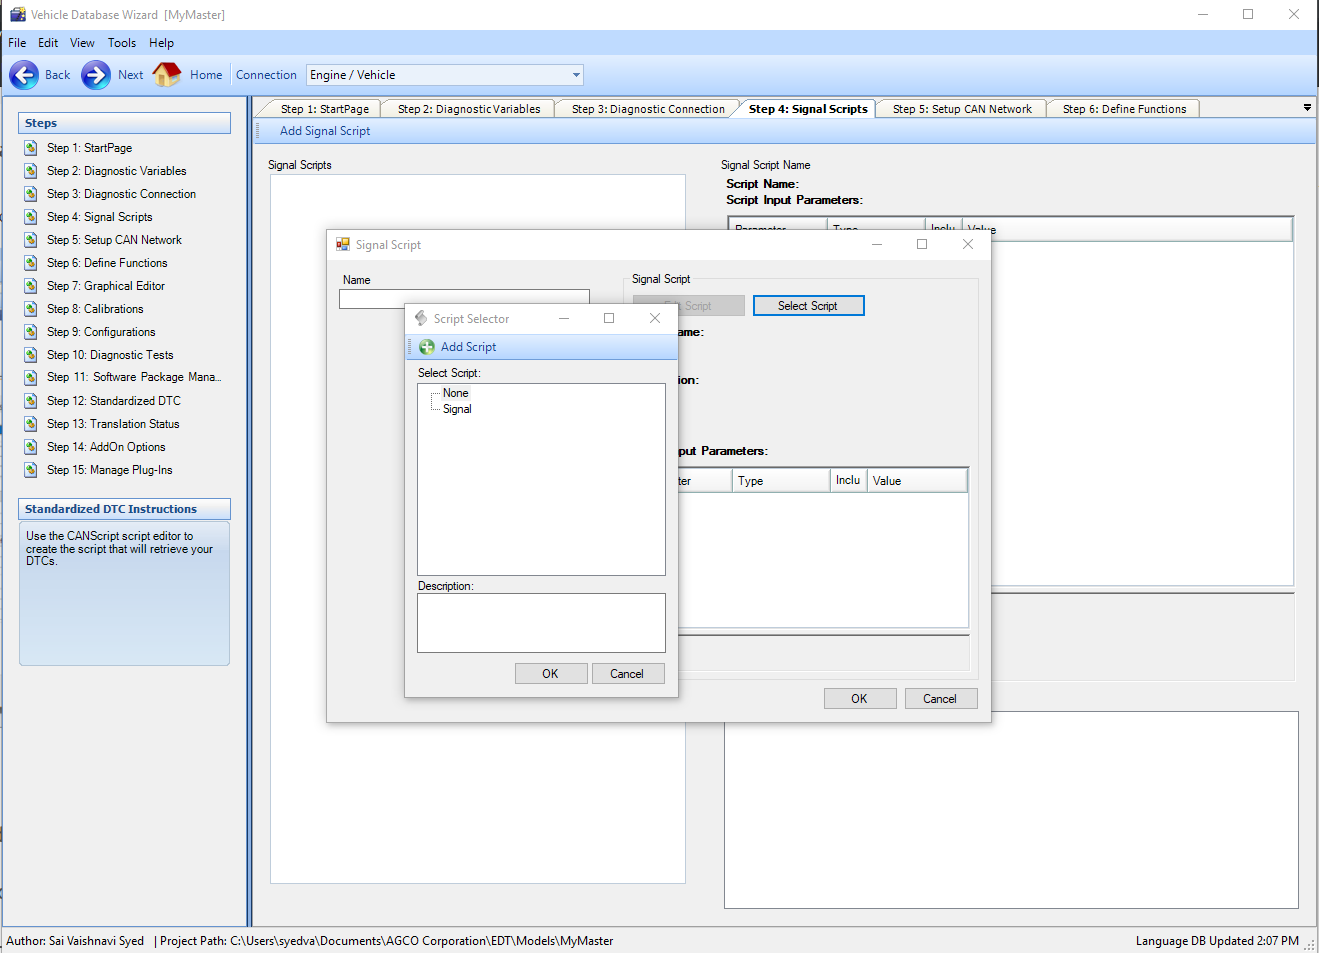Open Step 9: Configurations in sidebar

(101, 332)
